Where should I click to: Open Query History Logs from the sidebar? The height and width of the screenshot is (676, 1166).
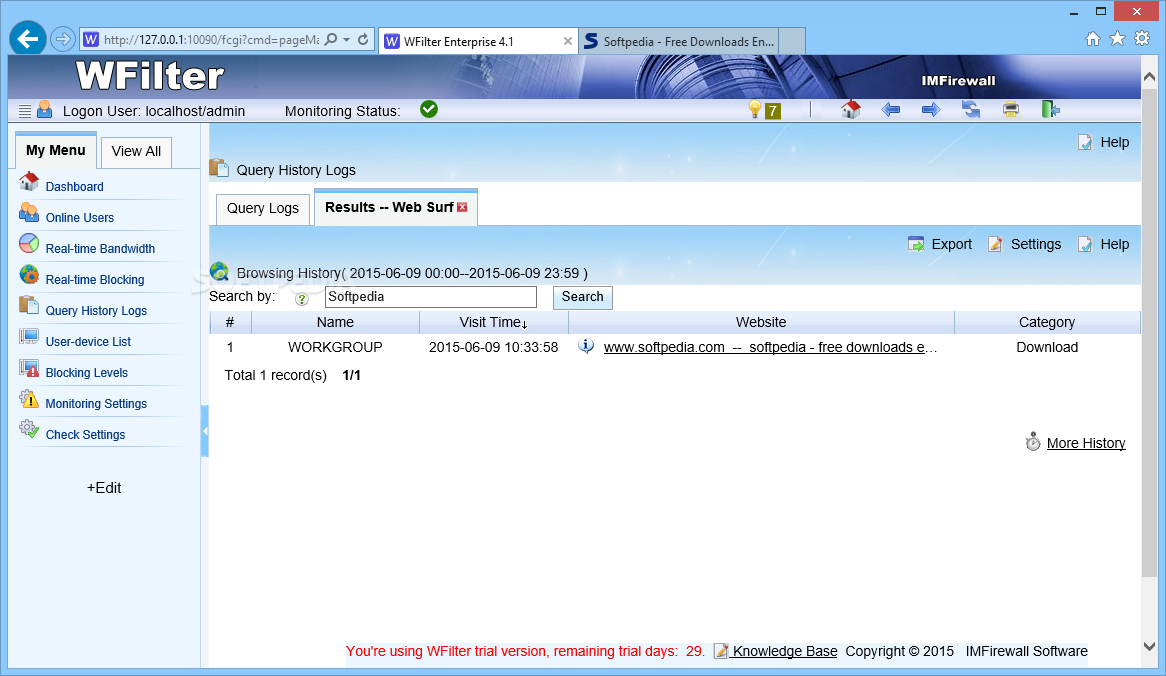pyautogui.click(x=96, y=311)
